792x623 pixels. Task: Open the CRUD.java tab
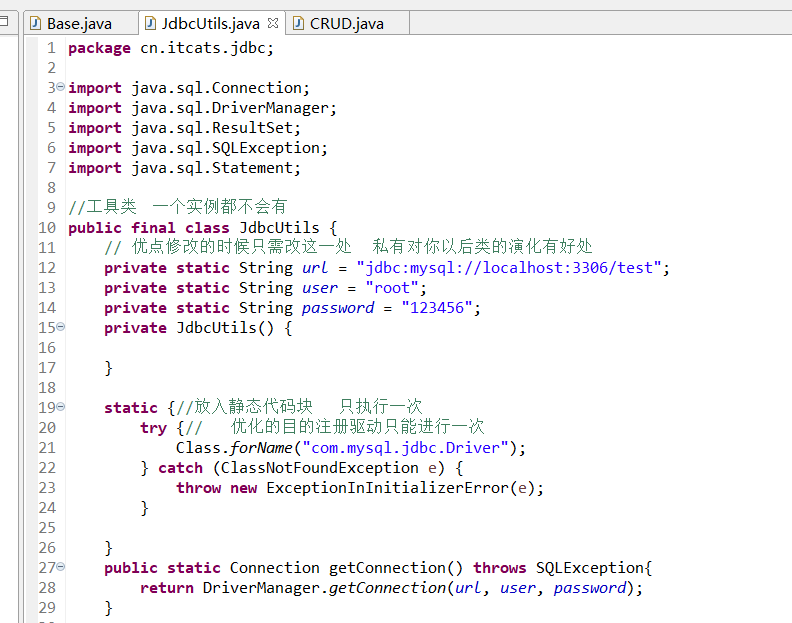[346, 24]
